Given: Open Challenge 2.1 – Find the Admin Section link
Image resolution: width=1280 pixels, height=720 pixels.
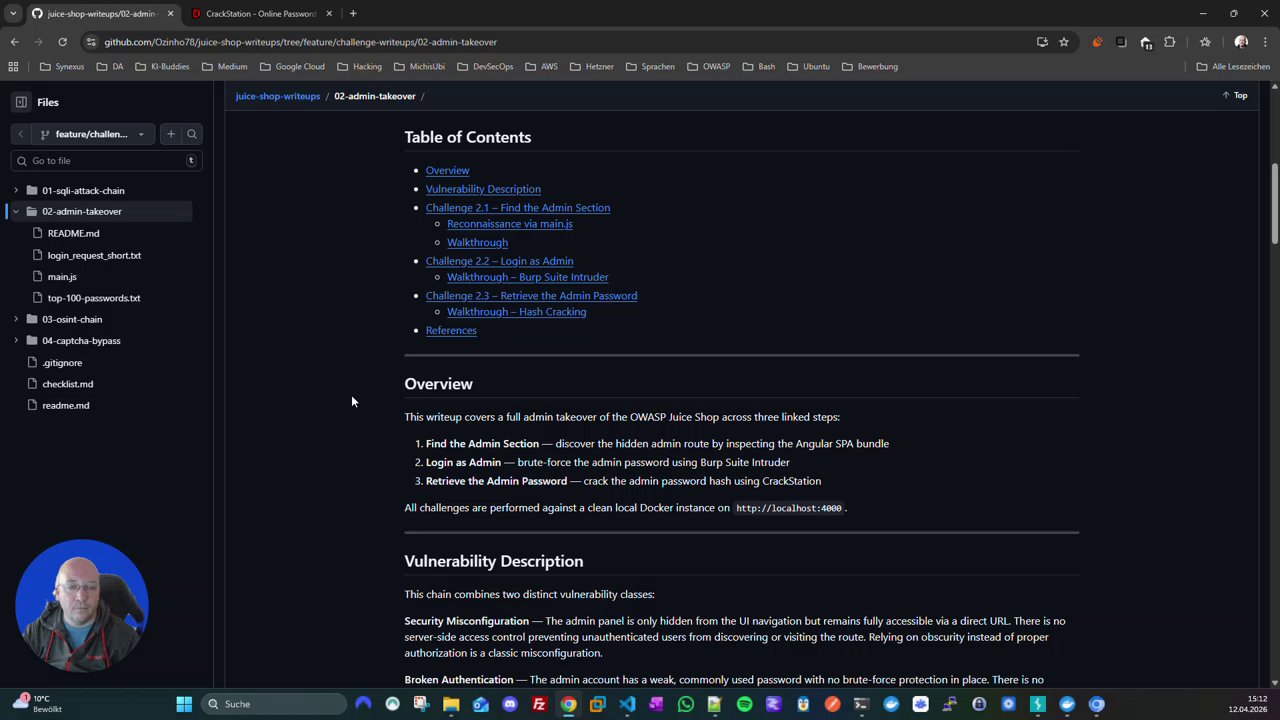Looking at the screenshot, I should (x=518, y=208).
